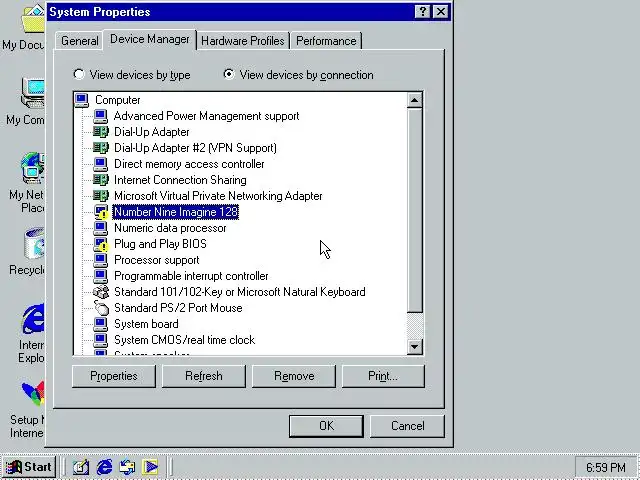The image size is (640, 480).
Task: Open the Start menu
Action: [29, 467]
